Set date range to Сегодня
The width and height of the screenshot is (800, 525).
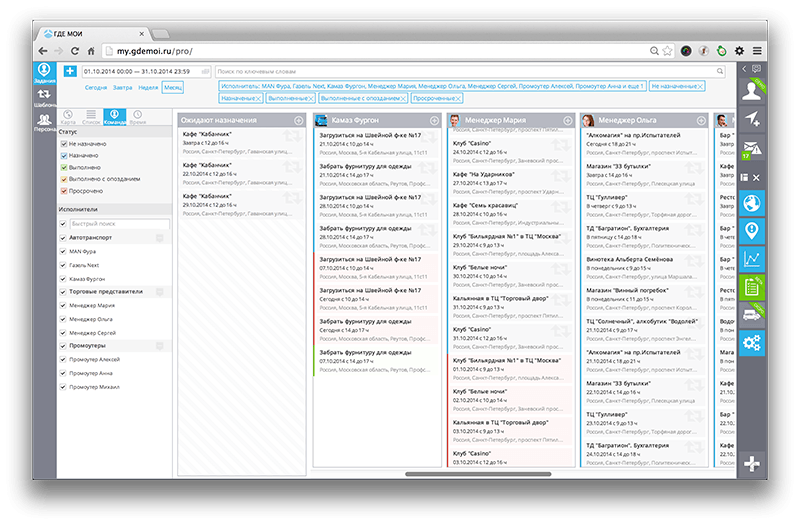96,87
